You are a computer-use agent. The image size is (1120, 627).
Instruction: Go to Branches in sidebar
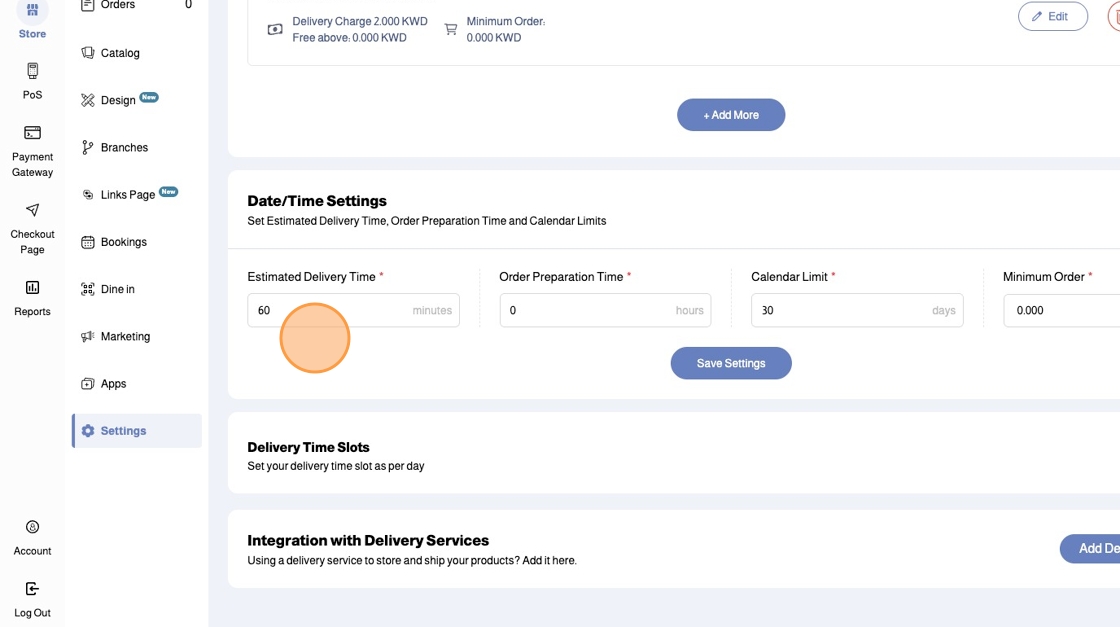(x=124, y=147)
